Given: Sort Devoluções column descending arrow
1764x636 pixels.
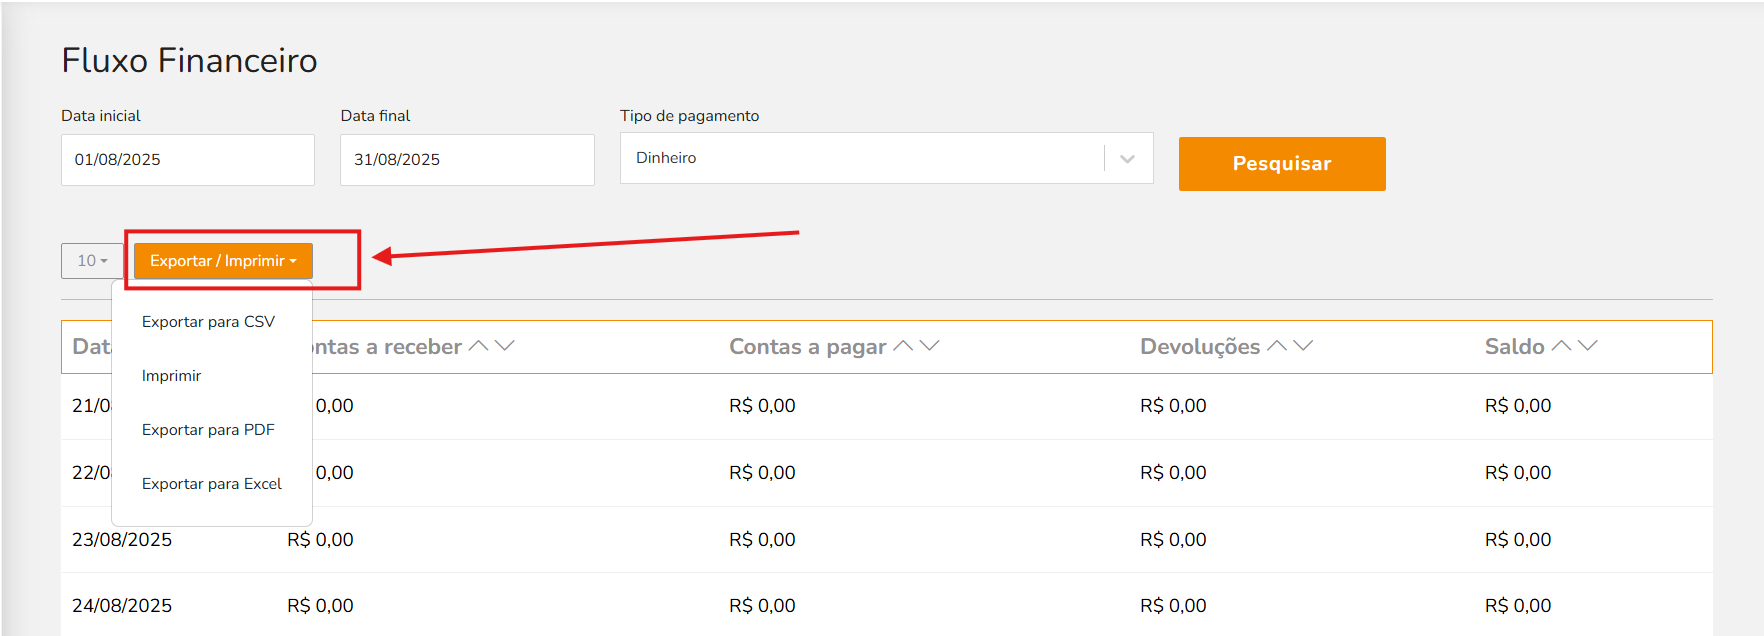Looking at the screenshot, I should (x=1303, y=346).
